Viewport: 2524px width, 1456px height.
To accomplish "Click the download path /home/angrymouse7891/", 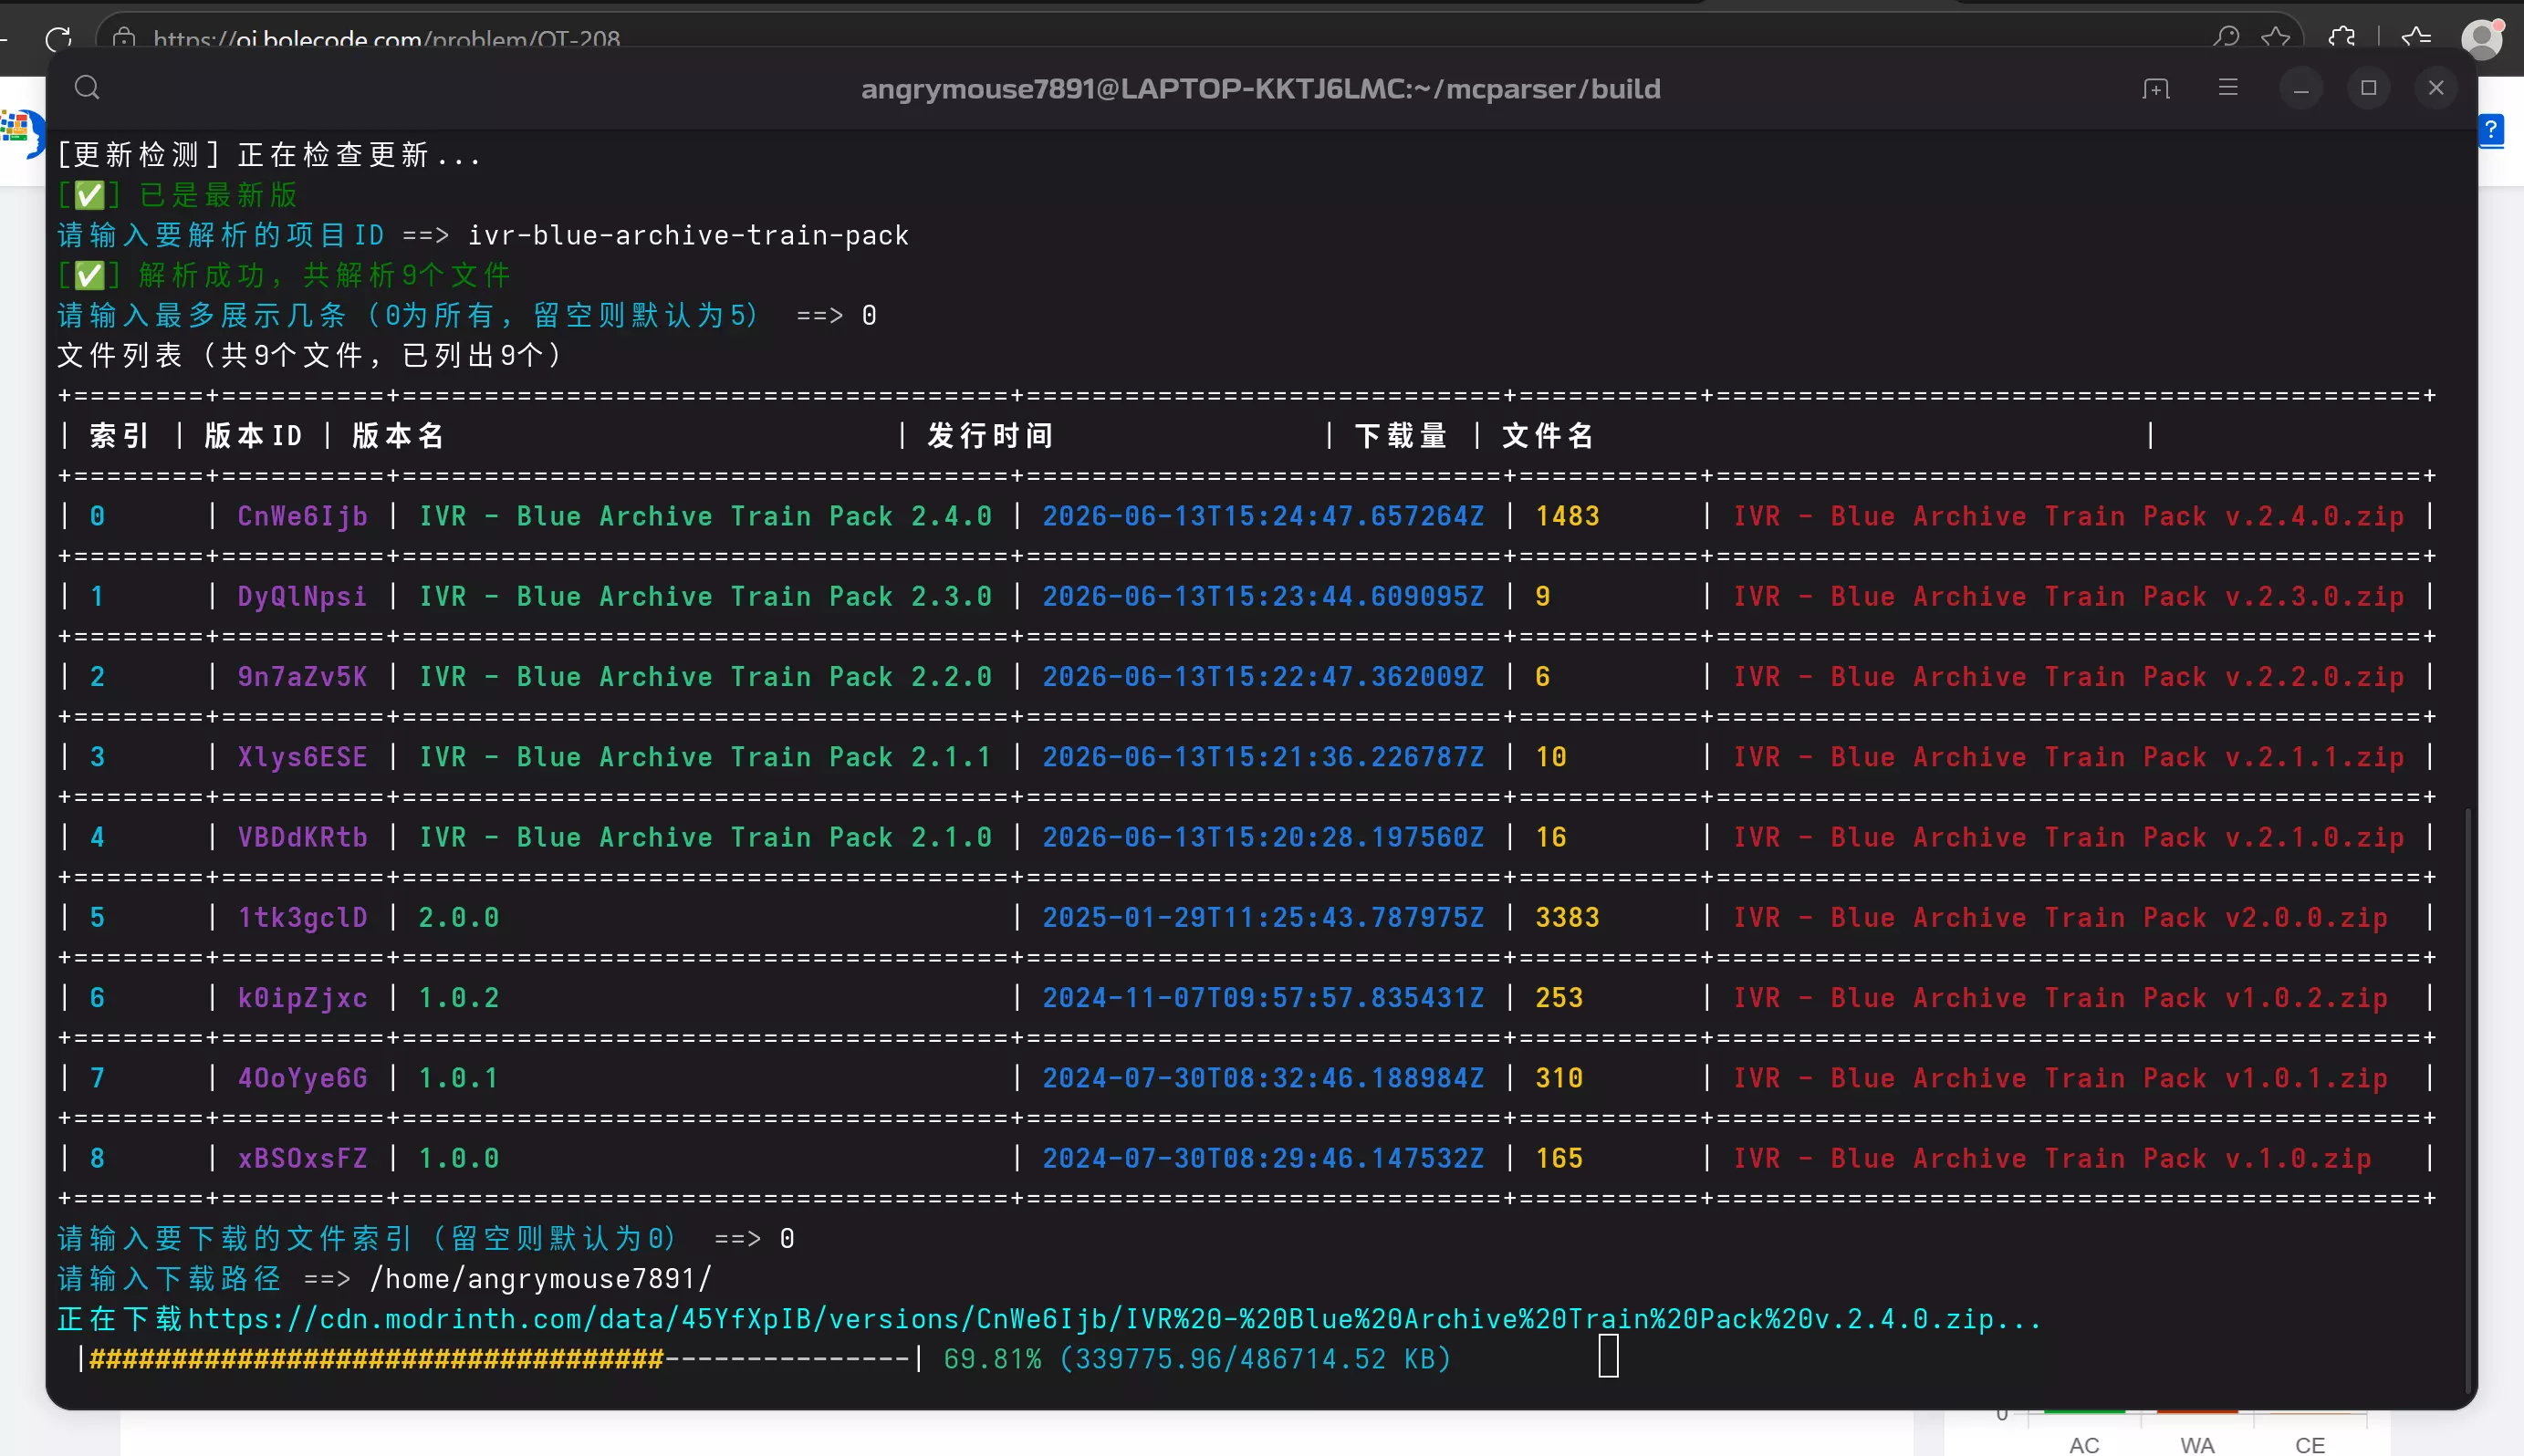I will pyautogui.click(x=540, y=1279).
